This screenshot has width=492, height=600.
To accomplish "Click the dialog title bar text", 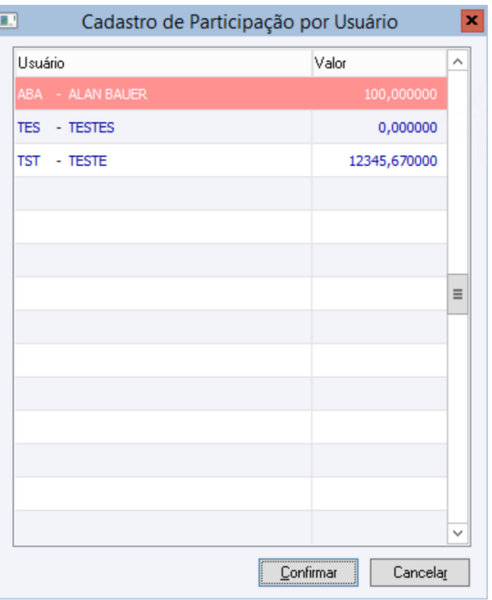I will pos(239,22).
